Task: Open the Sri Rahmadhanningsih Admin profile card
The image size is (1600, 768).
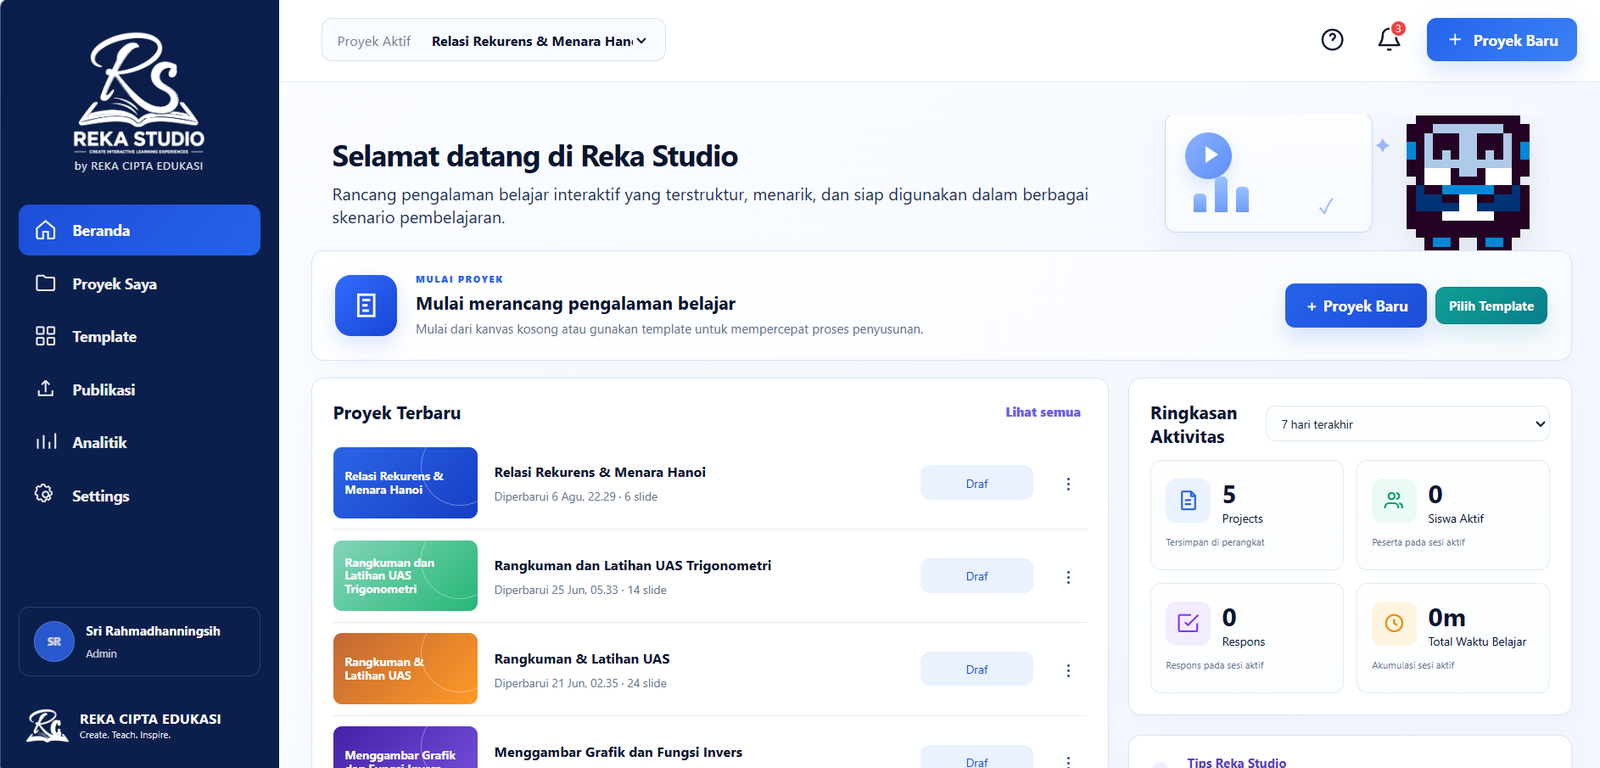Action: [x=139, y=641]
